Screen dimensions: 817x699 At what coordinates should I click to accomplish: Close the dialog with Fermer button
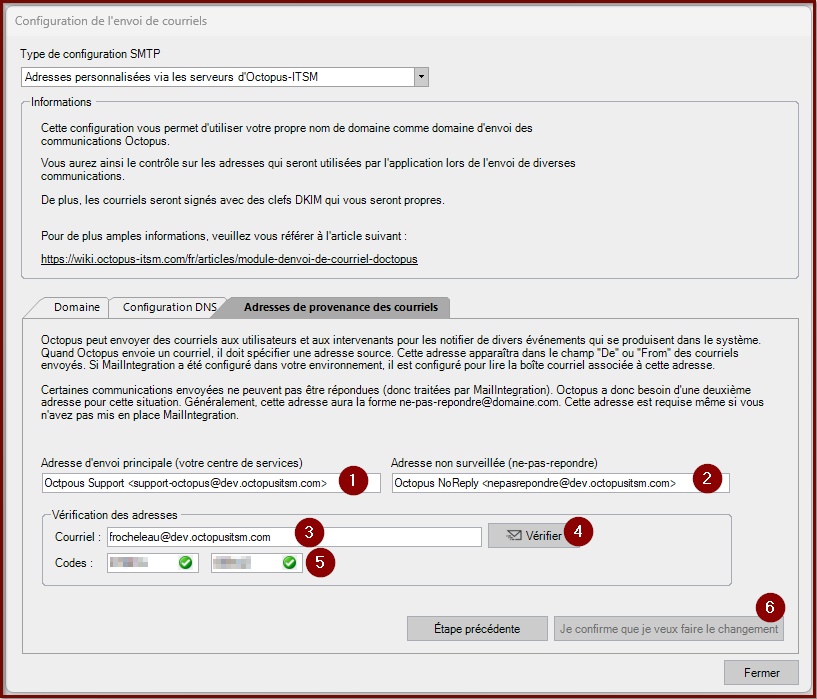tap(761, 672)
